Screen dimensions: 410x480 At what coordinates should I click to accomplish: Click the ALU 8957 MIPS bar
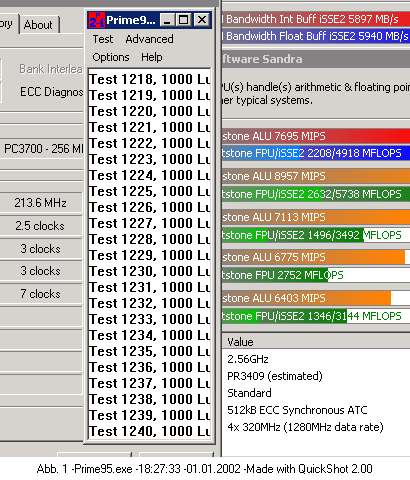tap(316, 176)
